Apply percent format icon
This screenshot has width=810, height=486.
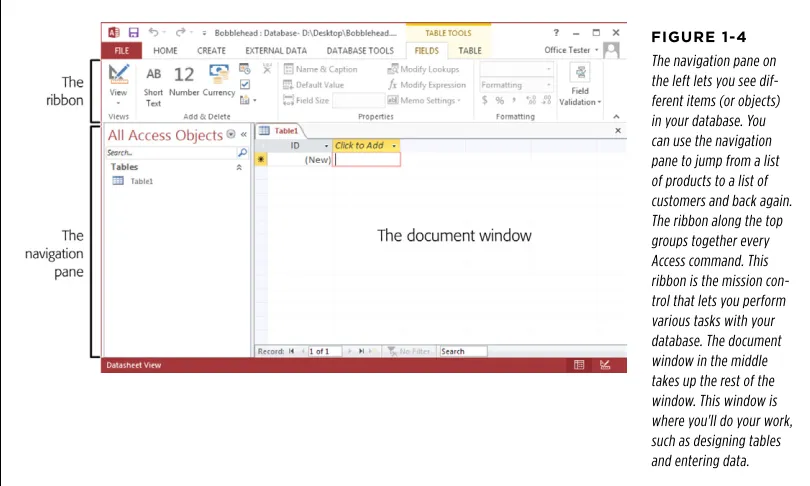(500, 100)
